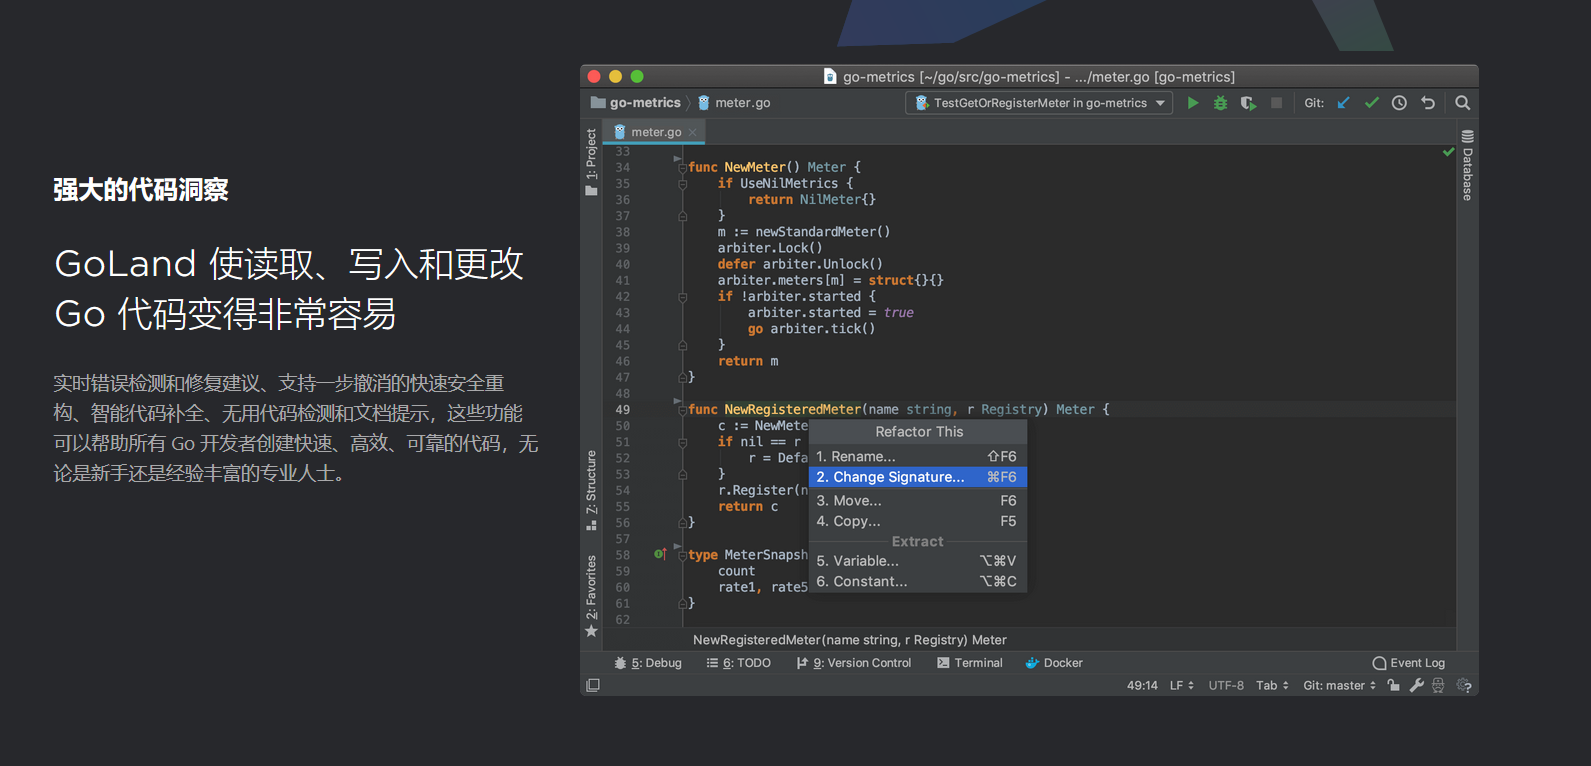Collapse func NewMeter at line 34

[682, 167]
